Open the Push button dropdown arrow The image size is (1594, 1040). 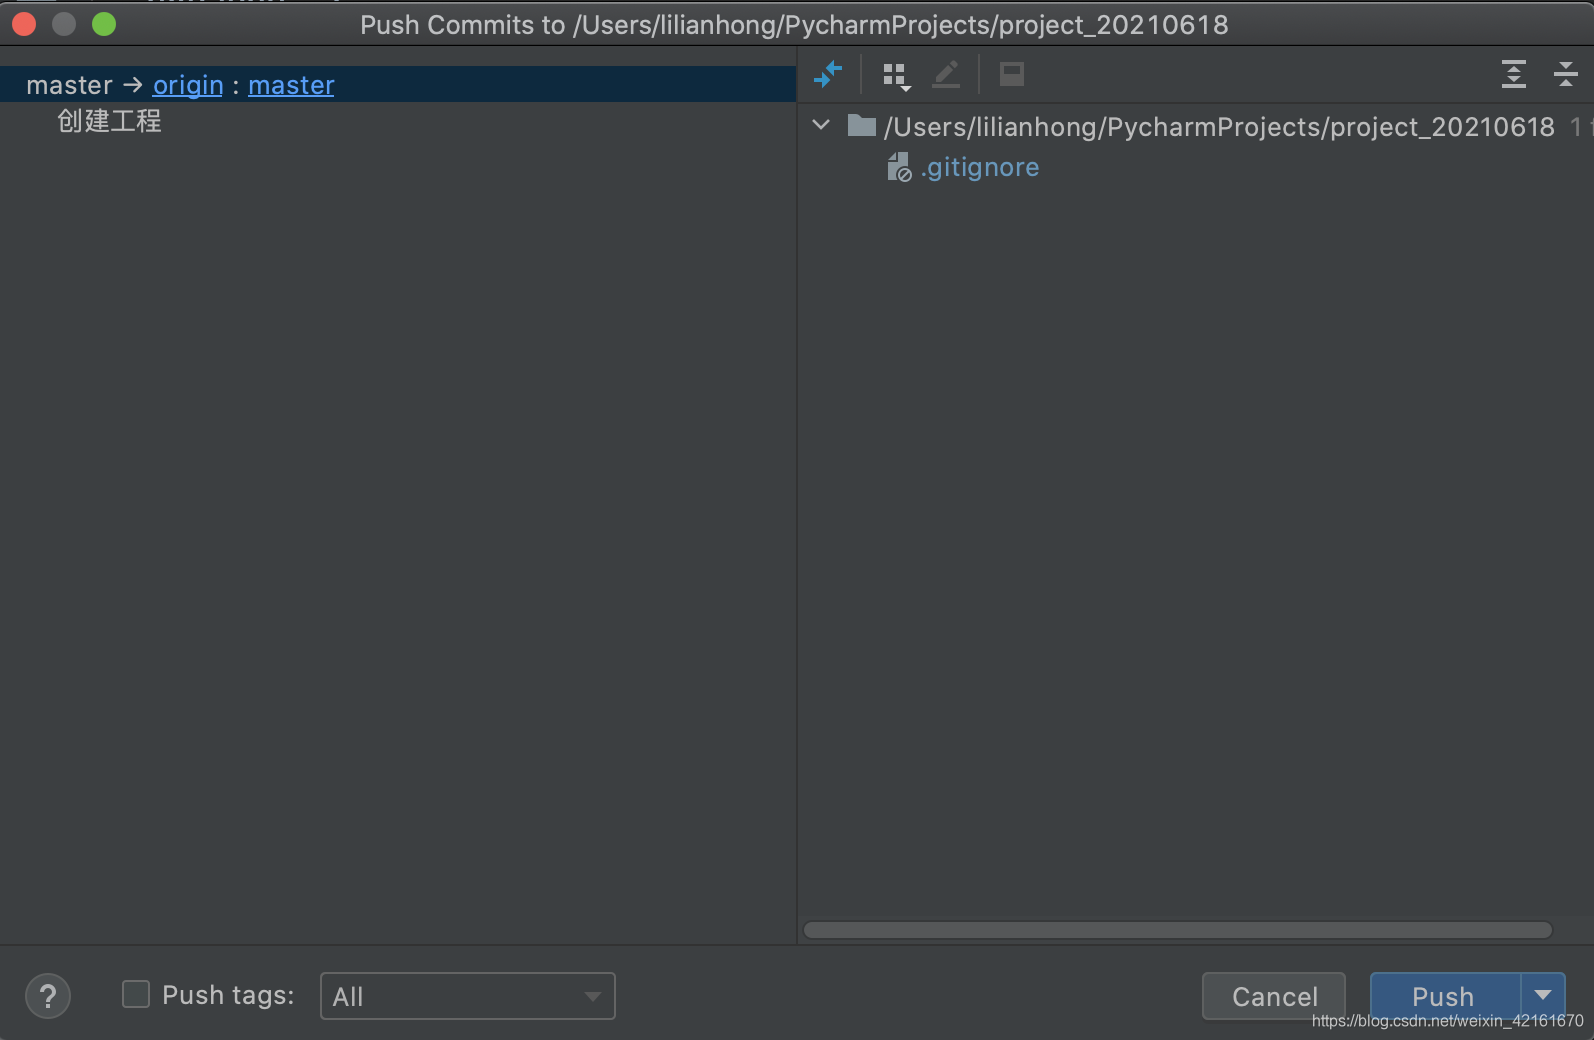[1543, 995]
